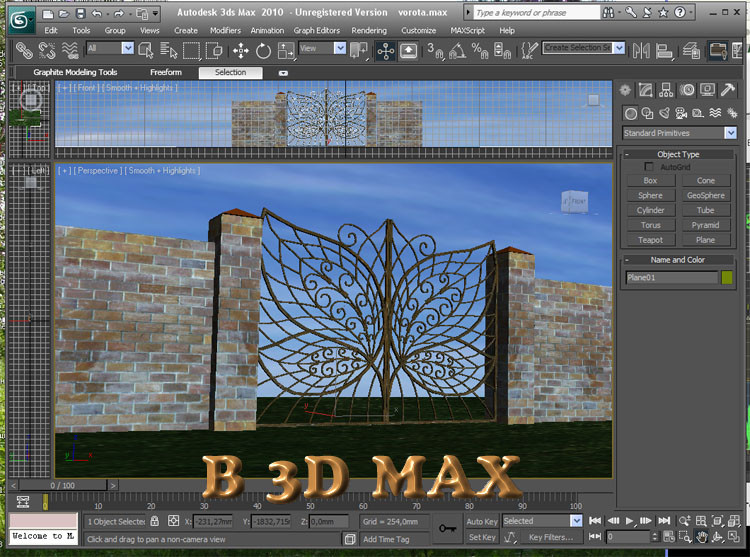This screenshot has height=557, width=750.
Task: Toggle the selection lock padlock icon
Action: (154, 521)
